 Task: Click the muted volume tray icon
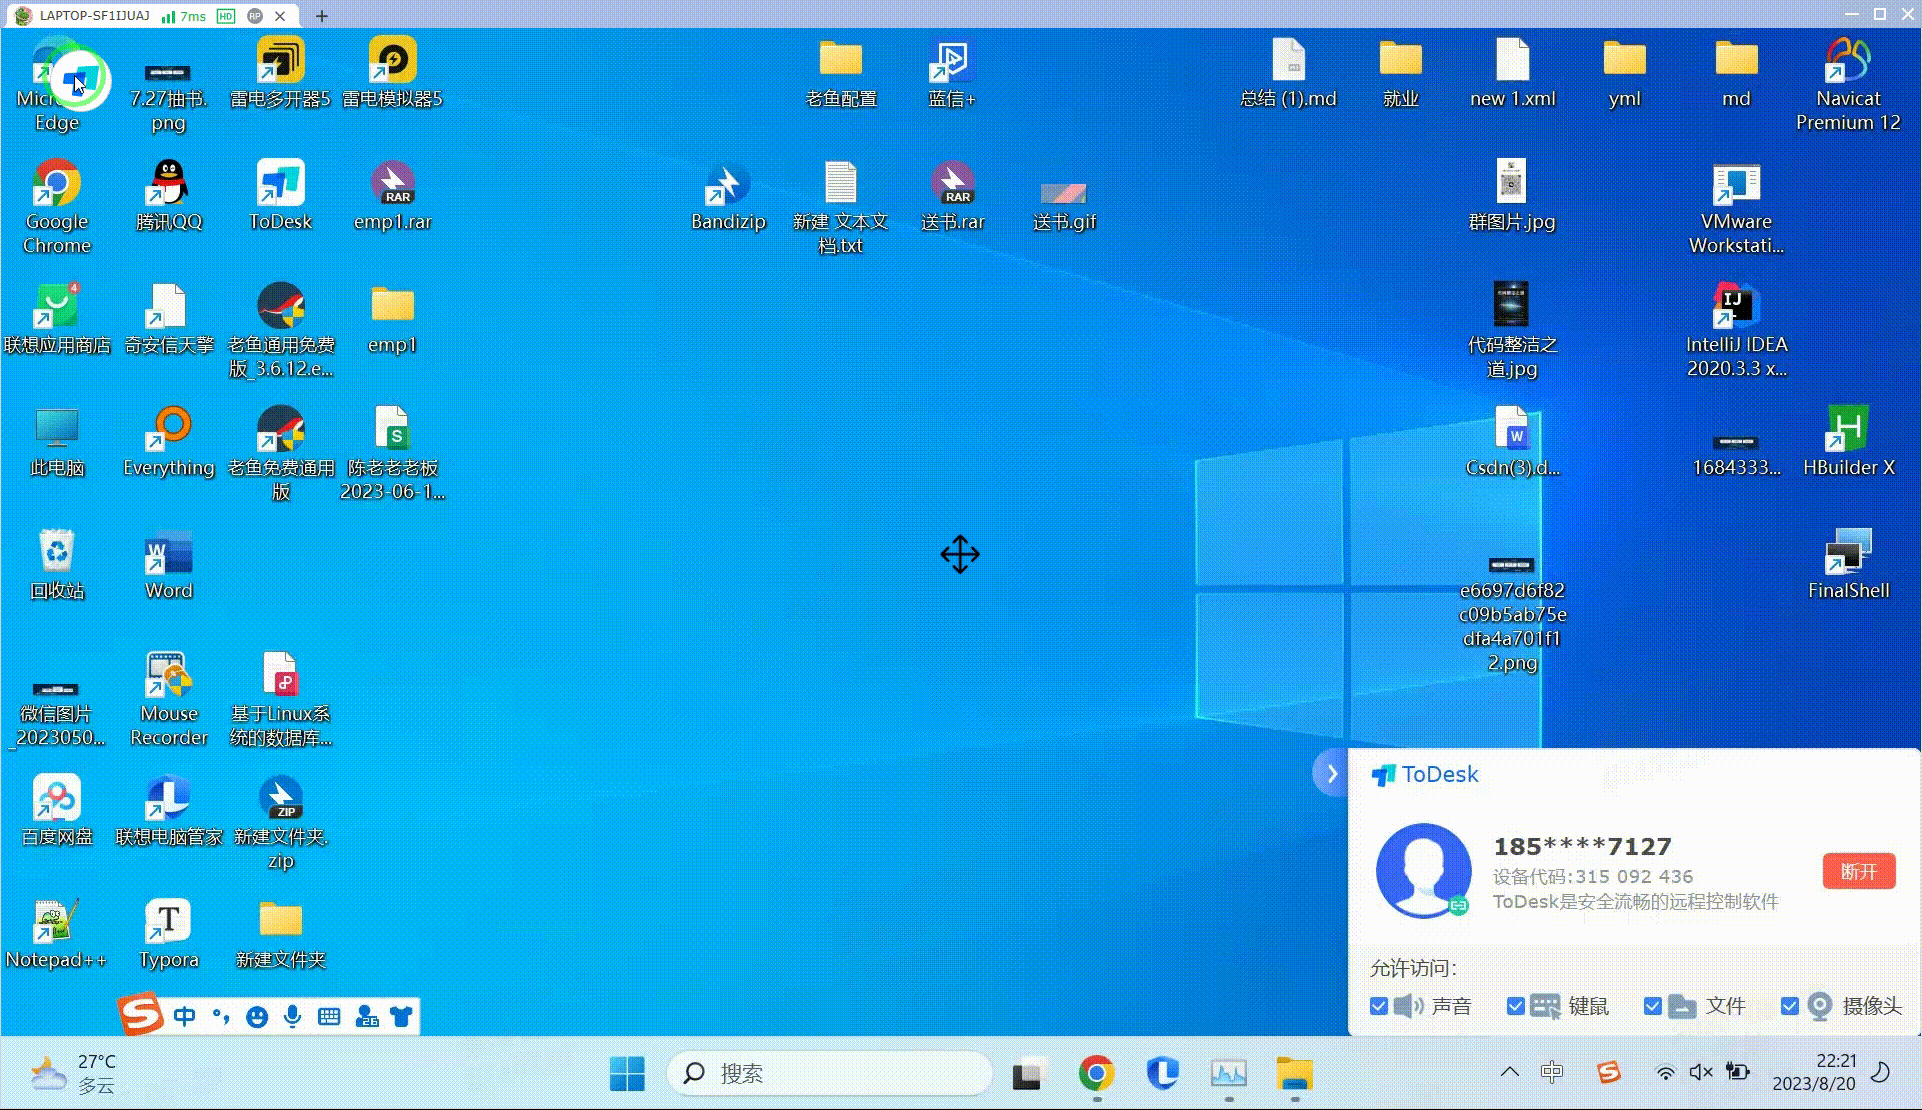click(1701, 1072)
